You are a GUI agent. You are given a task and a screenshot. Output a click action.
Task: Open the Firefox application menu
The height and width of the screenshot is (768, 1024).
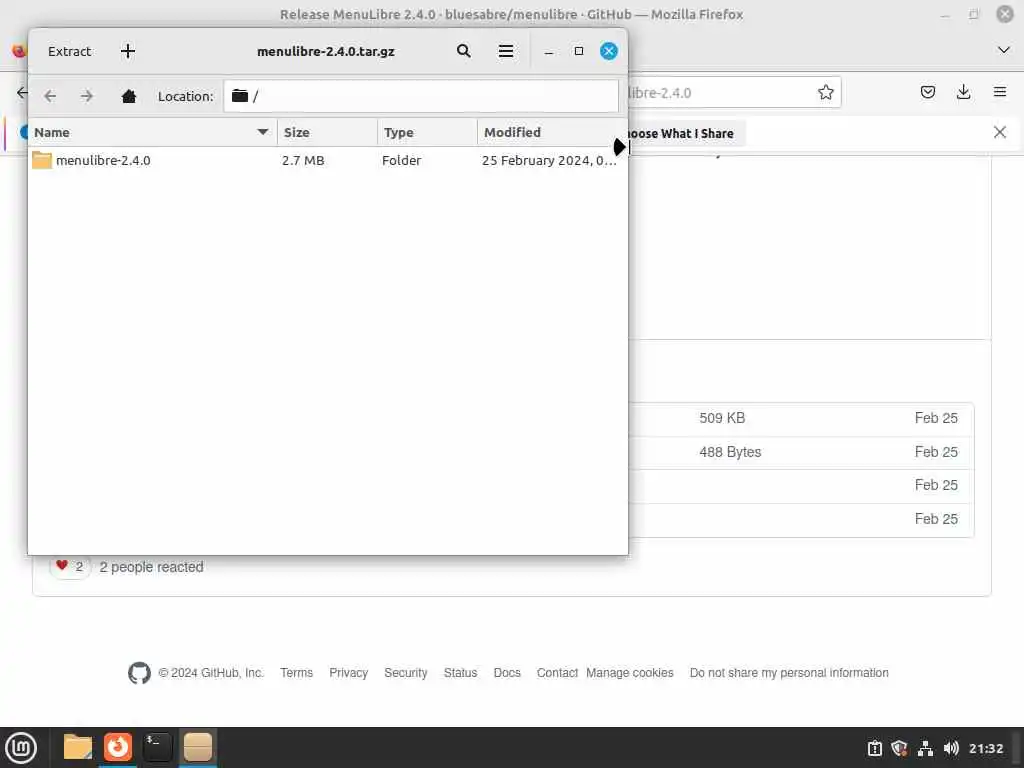click(1000, 92)
